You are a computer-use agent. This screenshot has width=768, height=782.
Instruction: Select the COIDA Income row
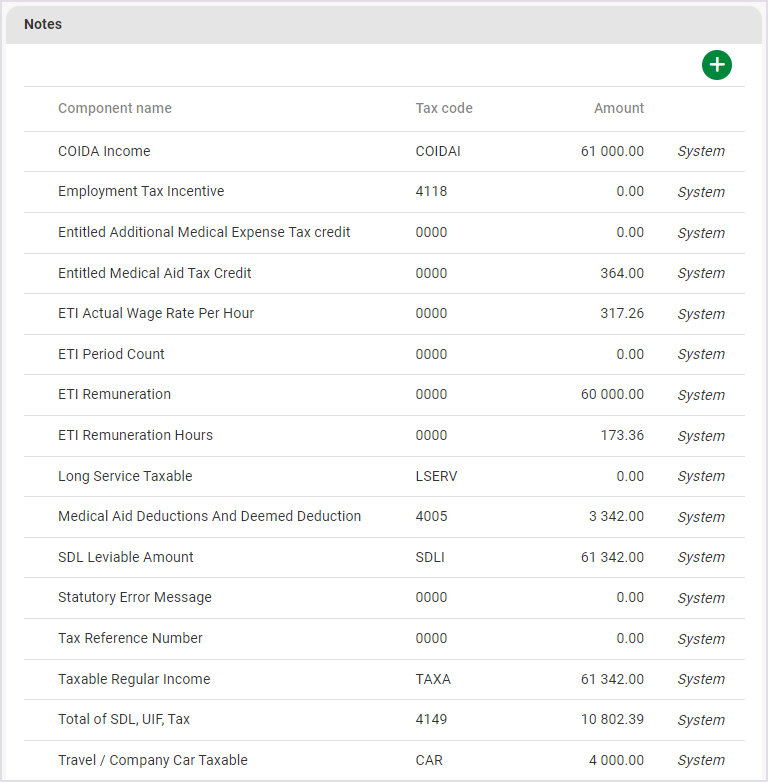104,152
